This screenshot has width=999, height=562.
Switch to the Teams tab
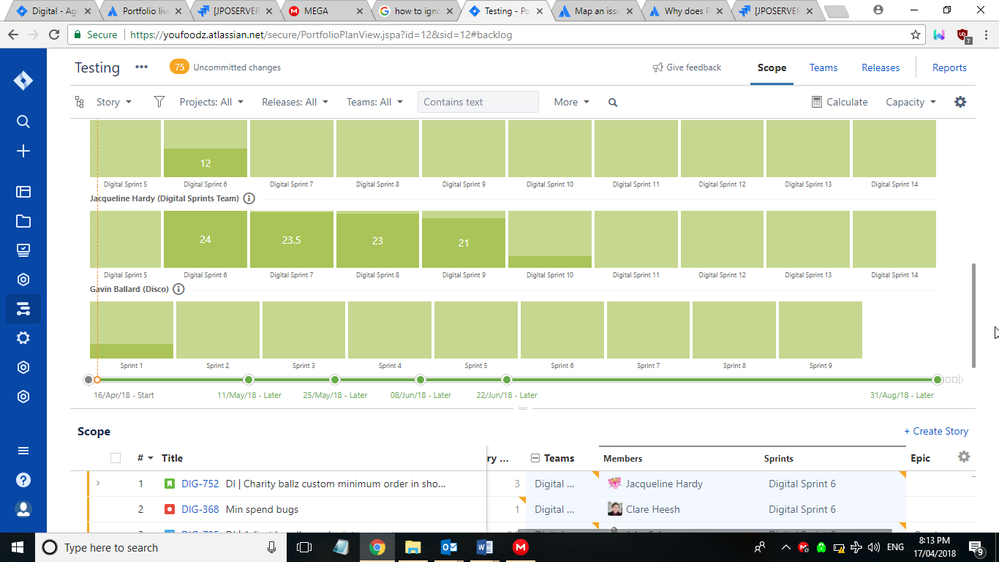823,68
